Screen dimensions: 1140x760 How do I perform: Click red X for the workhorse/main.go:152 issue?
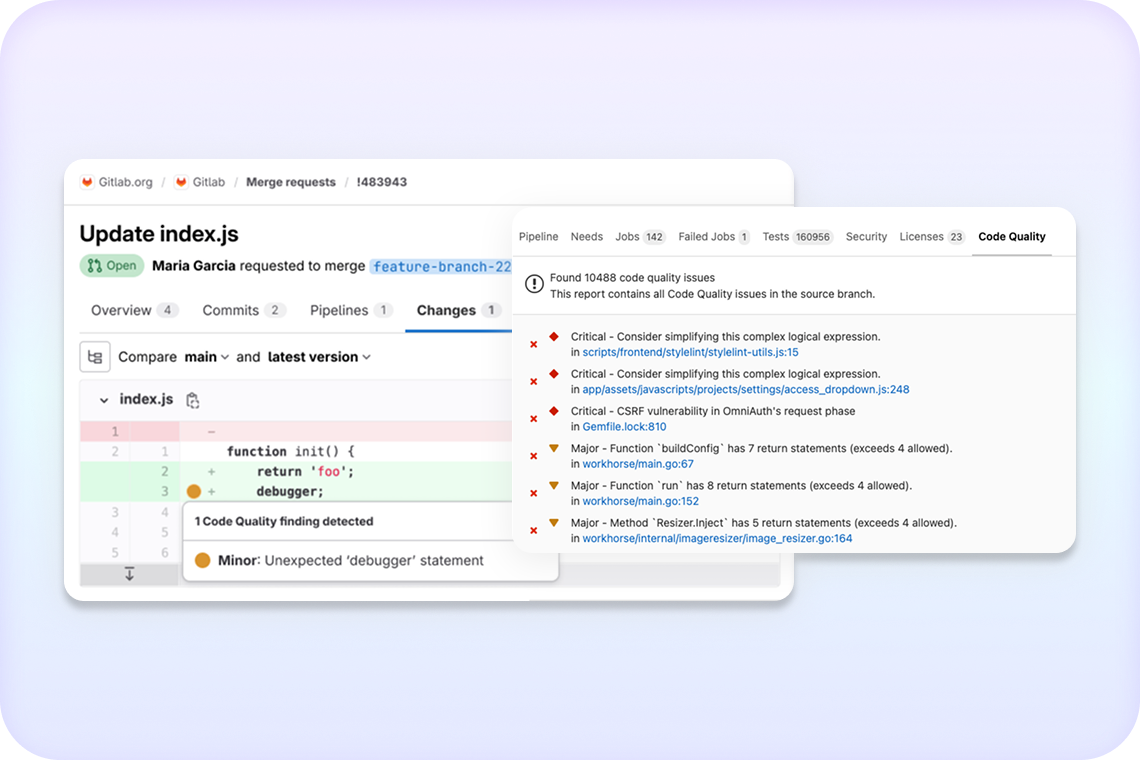[x=534, y=493]
